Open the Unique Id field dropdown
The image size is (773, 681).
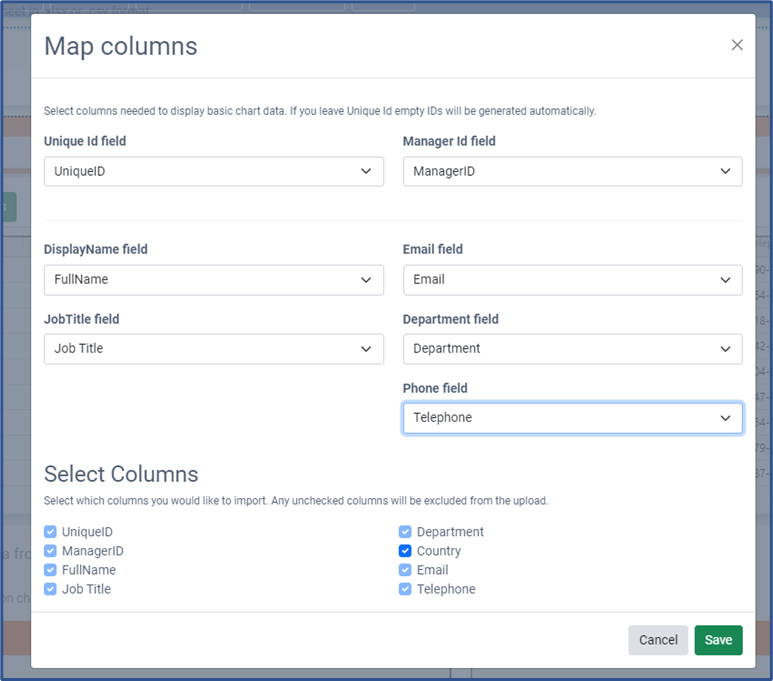pyautogui.click(x=213, y=171)
